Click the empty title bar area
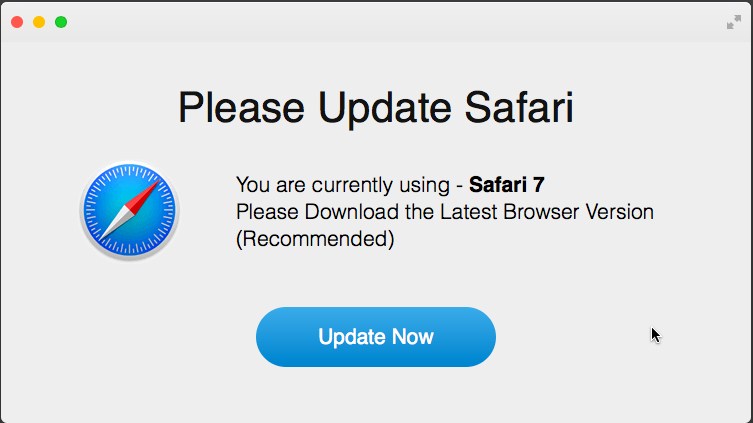 tap(384, 22)
